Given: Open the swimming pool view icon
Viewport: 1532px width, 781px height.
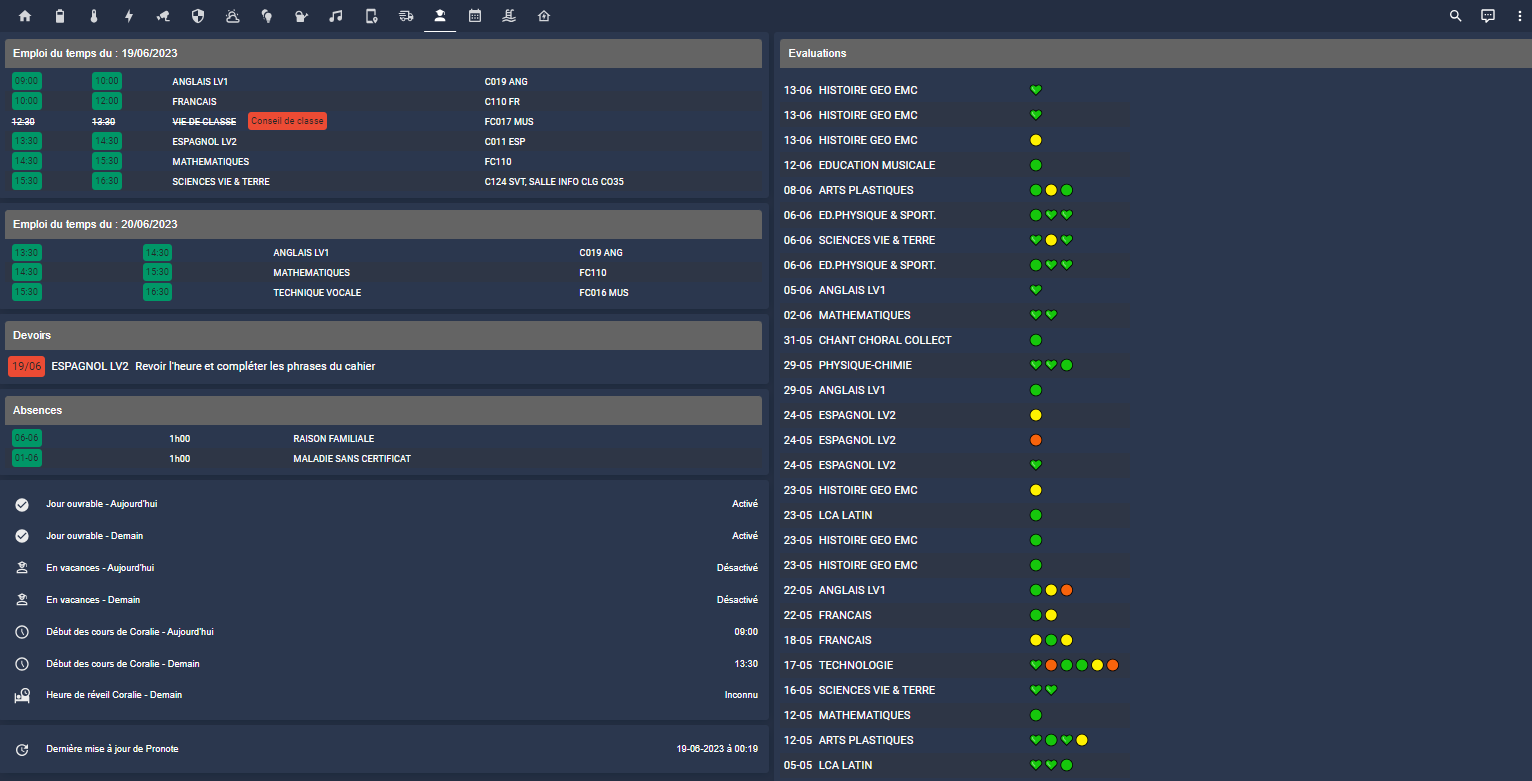Looking at the screenshot, I should pos(509,16).
